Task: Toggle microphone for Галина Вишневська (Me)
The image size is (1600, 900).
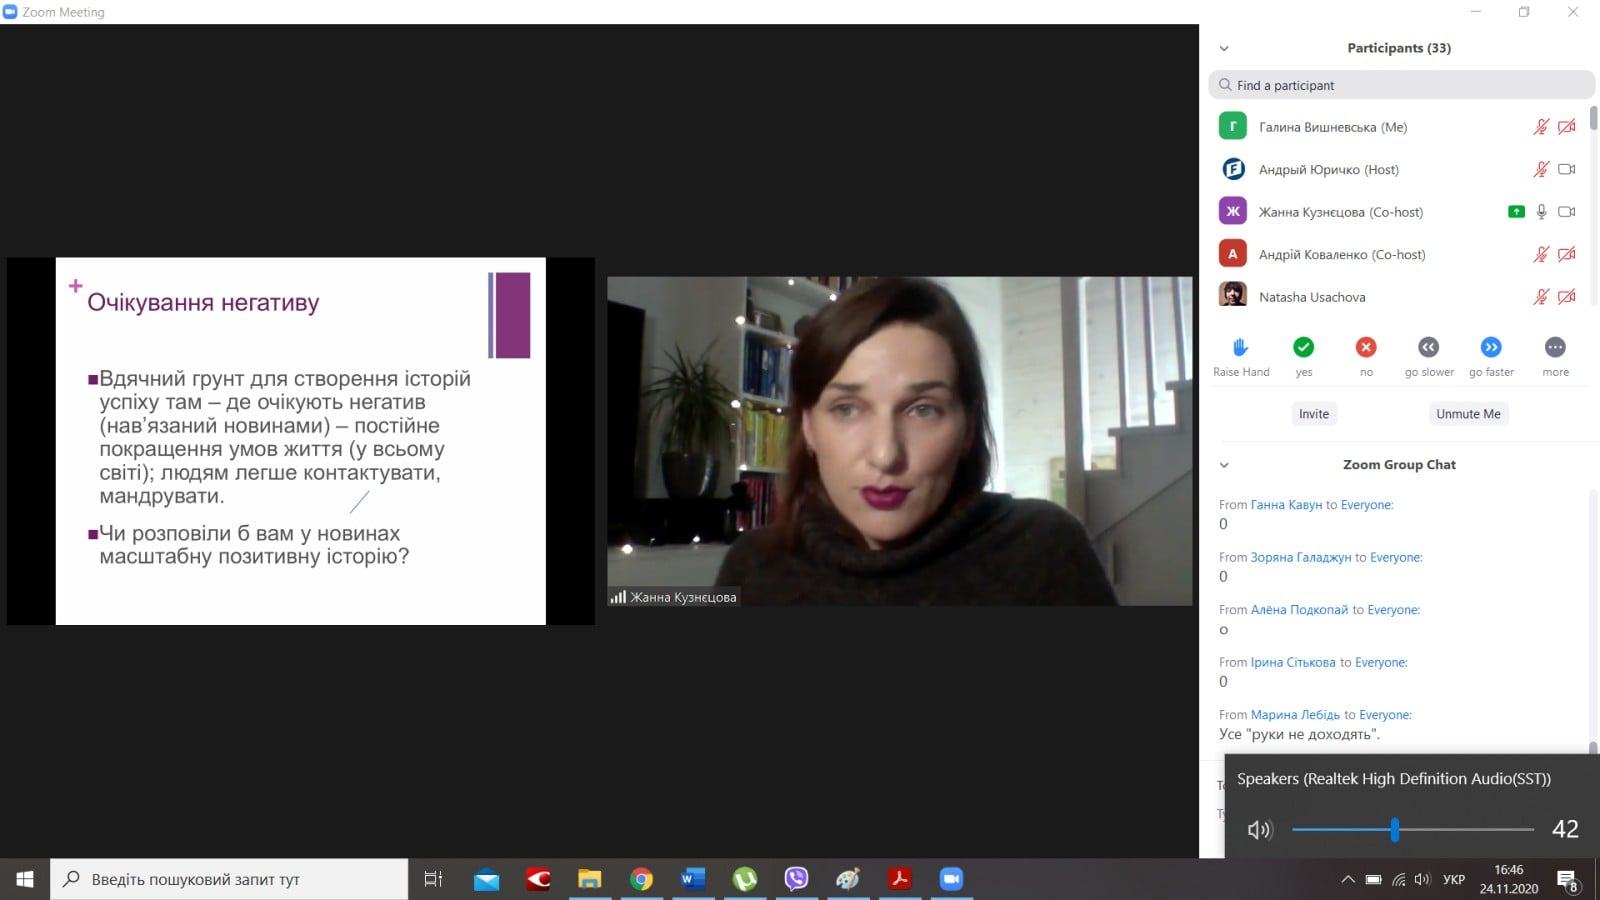Action: [1541, 127]
